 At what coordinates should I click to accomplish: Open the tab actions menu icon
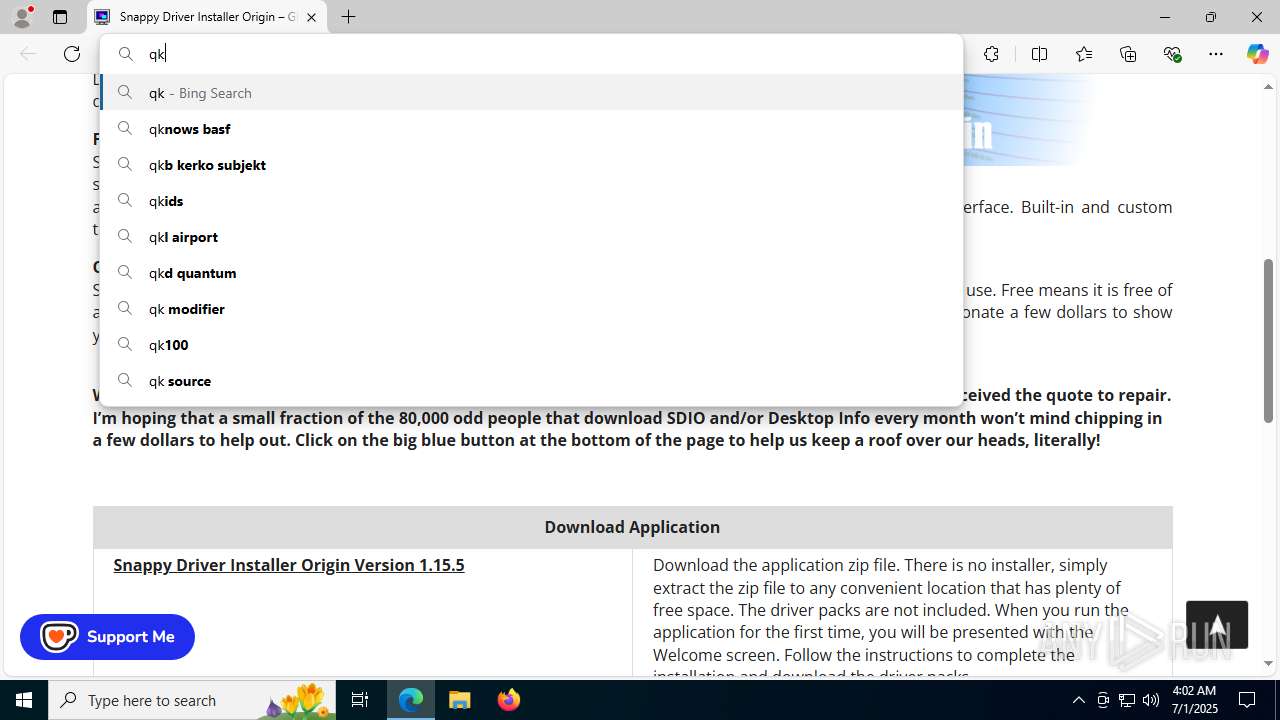[60, 17]
